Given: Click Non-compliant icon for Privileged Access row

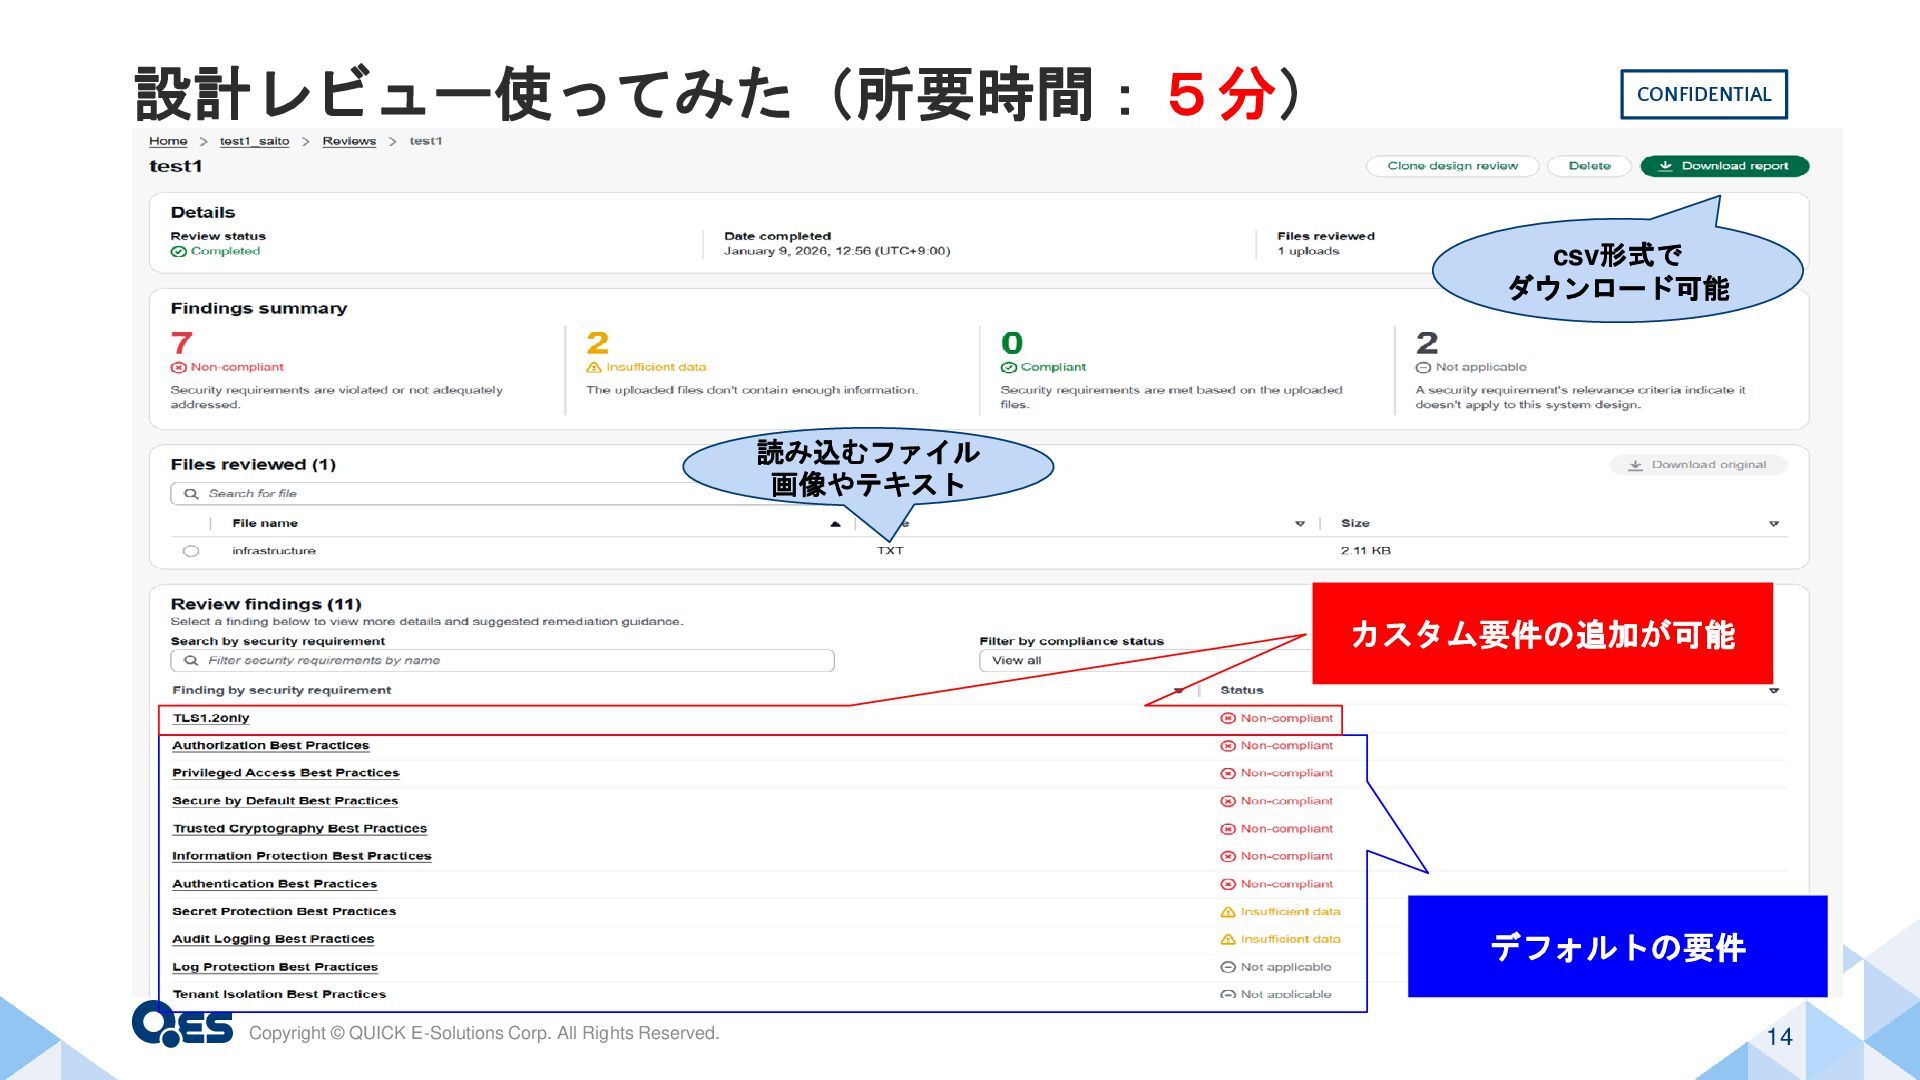Looking at the screenshot, I should pos(1228,774).
